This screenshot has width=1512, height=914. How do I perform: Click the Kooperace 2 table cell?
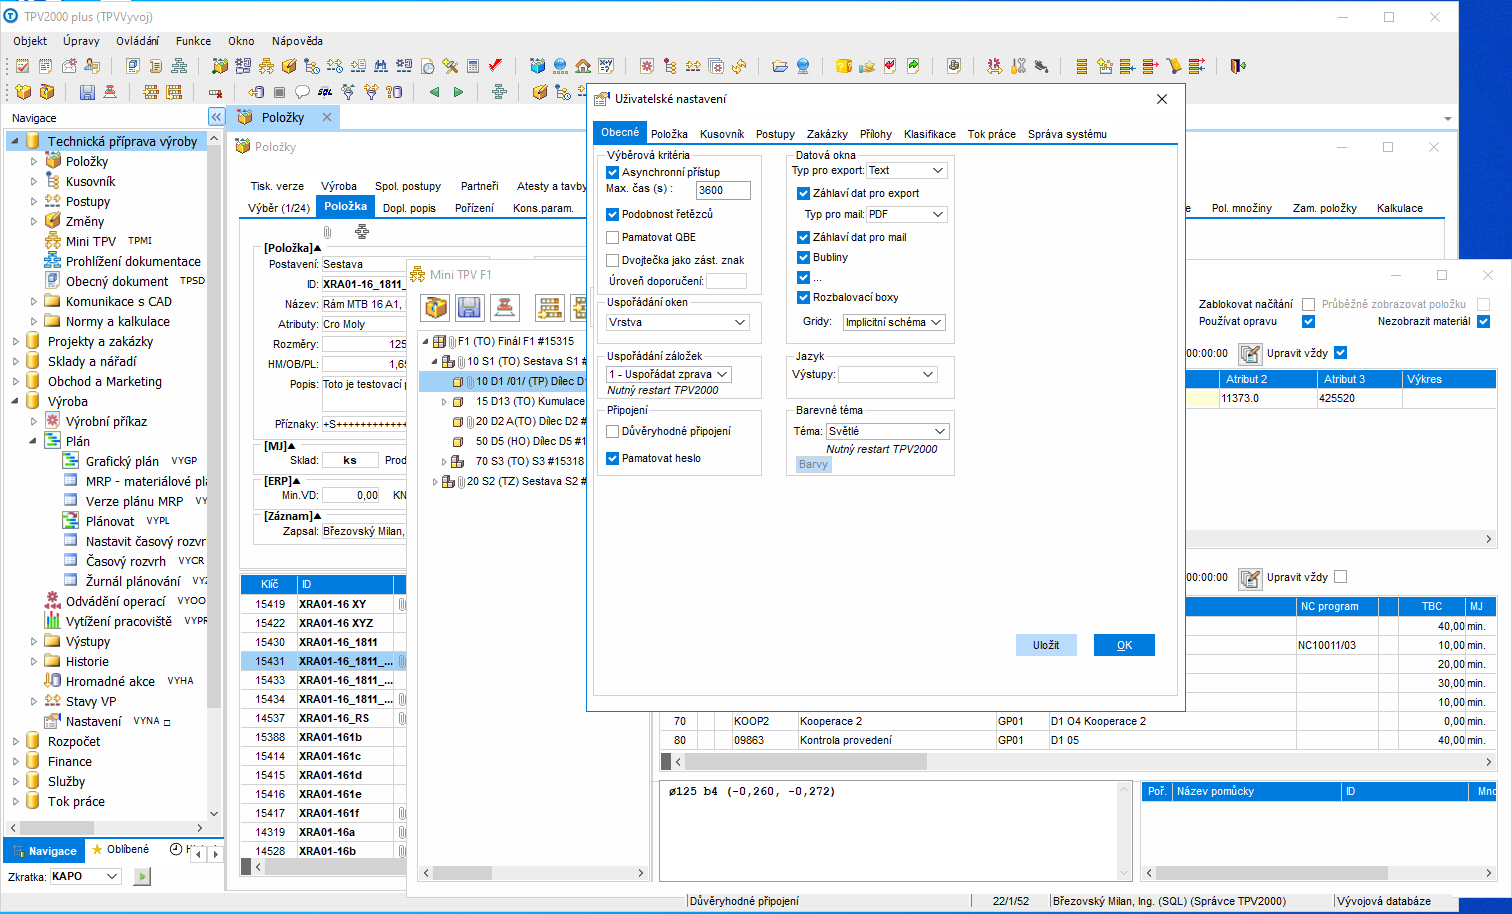(x=896, y=721)
